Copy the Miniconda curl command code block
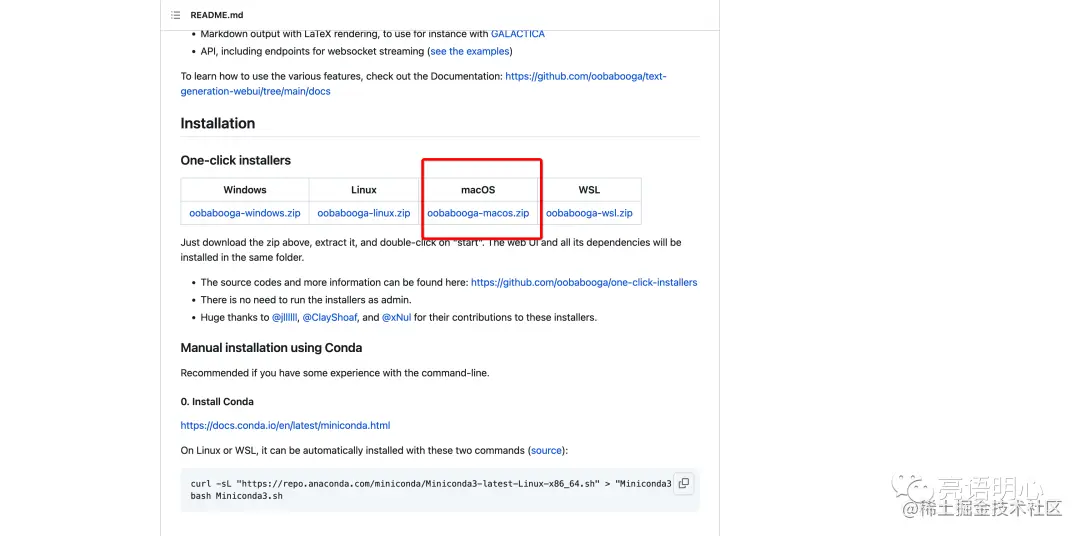This screenshot has height=536, width=1080. pos(683,483)
